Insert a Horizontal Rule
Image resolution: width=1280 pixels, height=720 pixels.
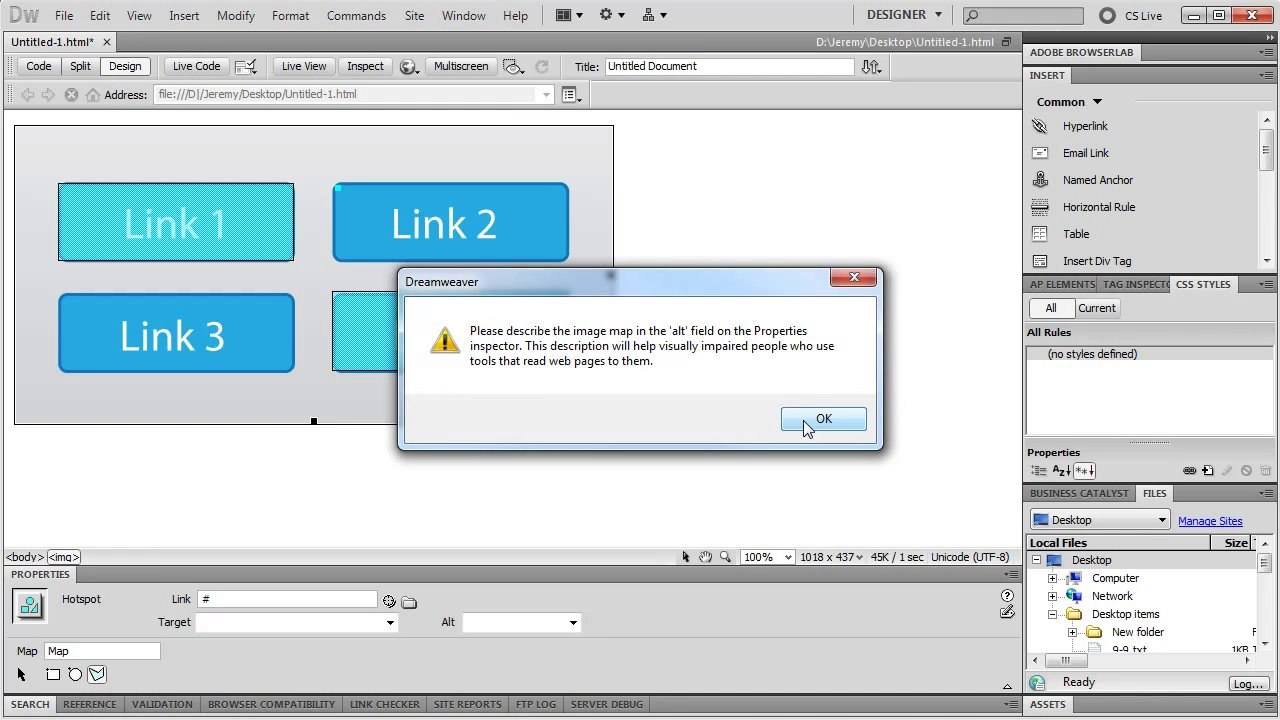[x=1098, y=207]
